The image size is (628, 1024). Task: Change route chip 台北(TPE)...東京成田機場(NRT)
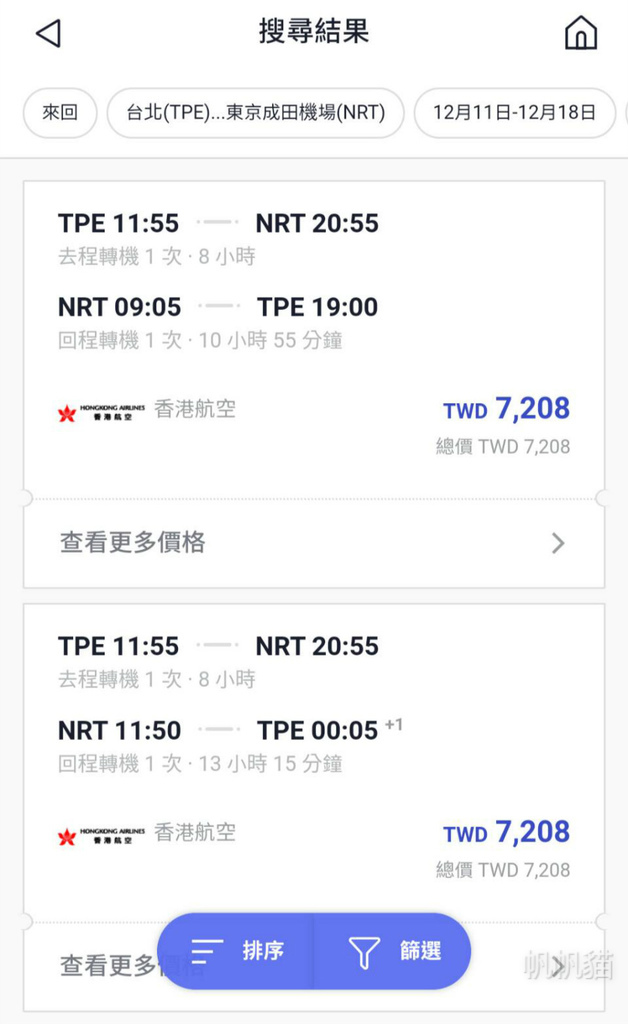pos(255,112)
